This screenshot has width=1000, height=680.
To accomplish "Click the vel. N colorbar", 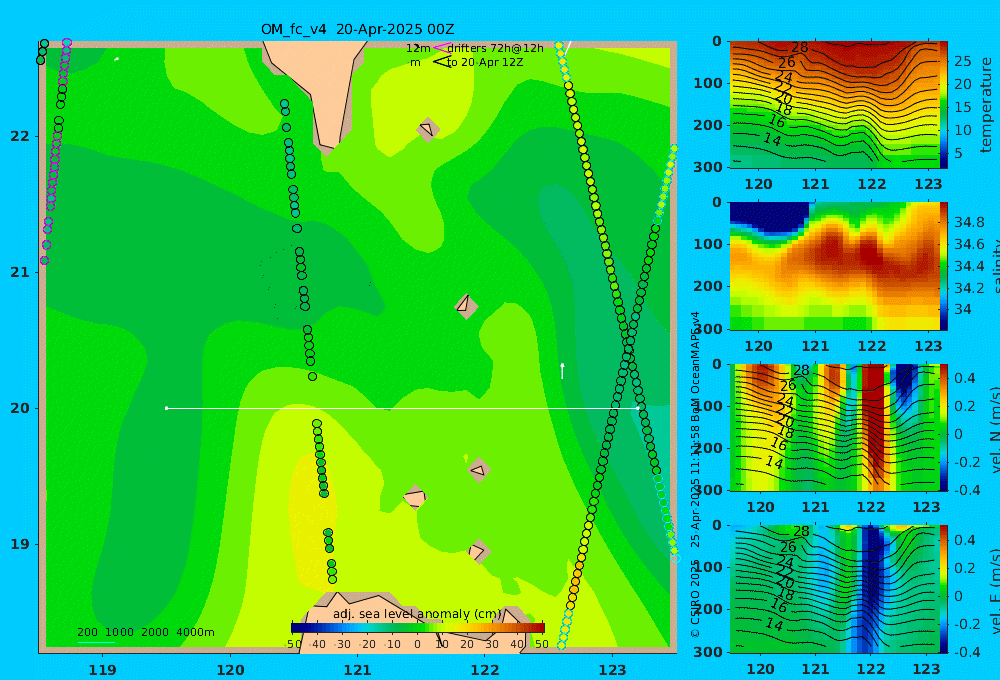I will tap(944, 427).
